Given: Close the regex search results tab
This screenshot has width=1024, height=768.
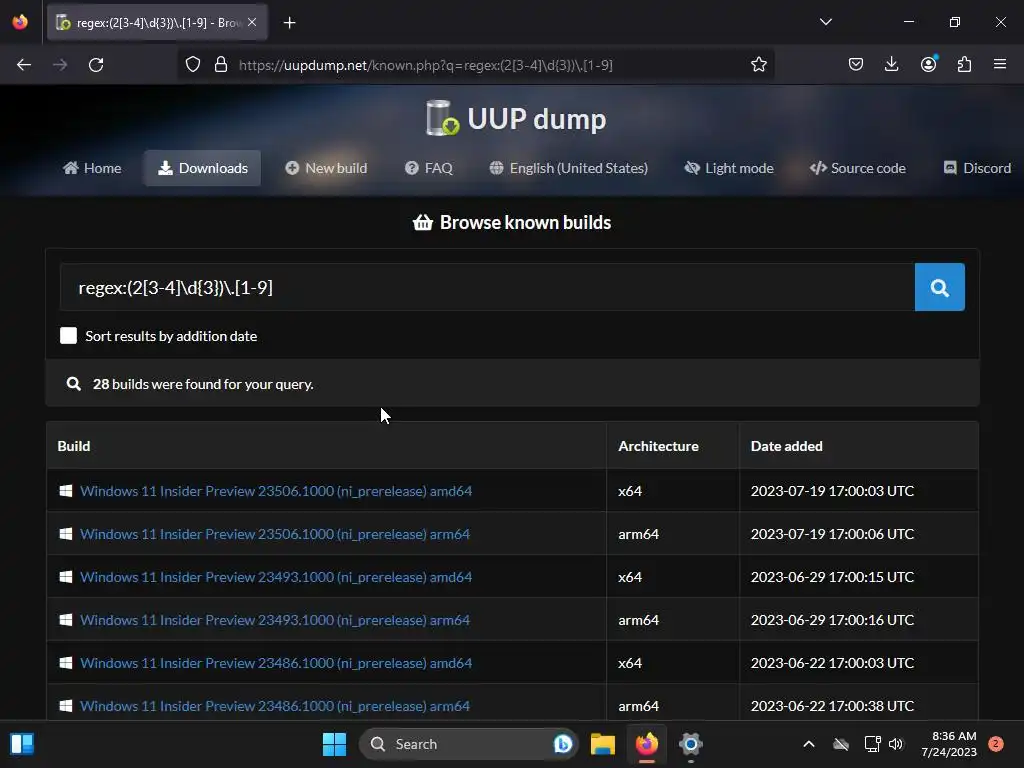Looking at the screenshot, I should click(252, 22).
